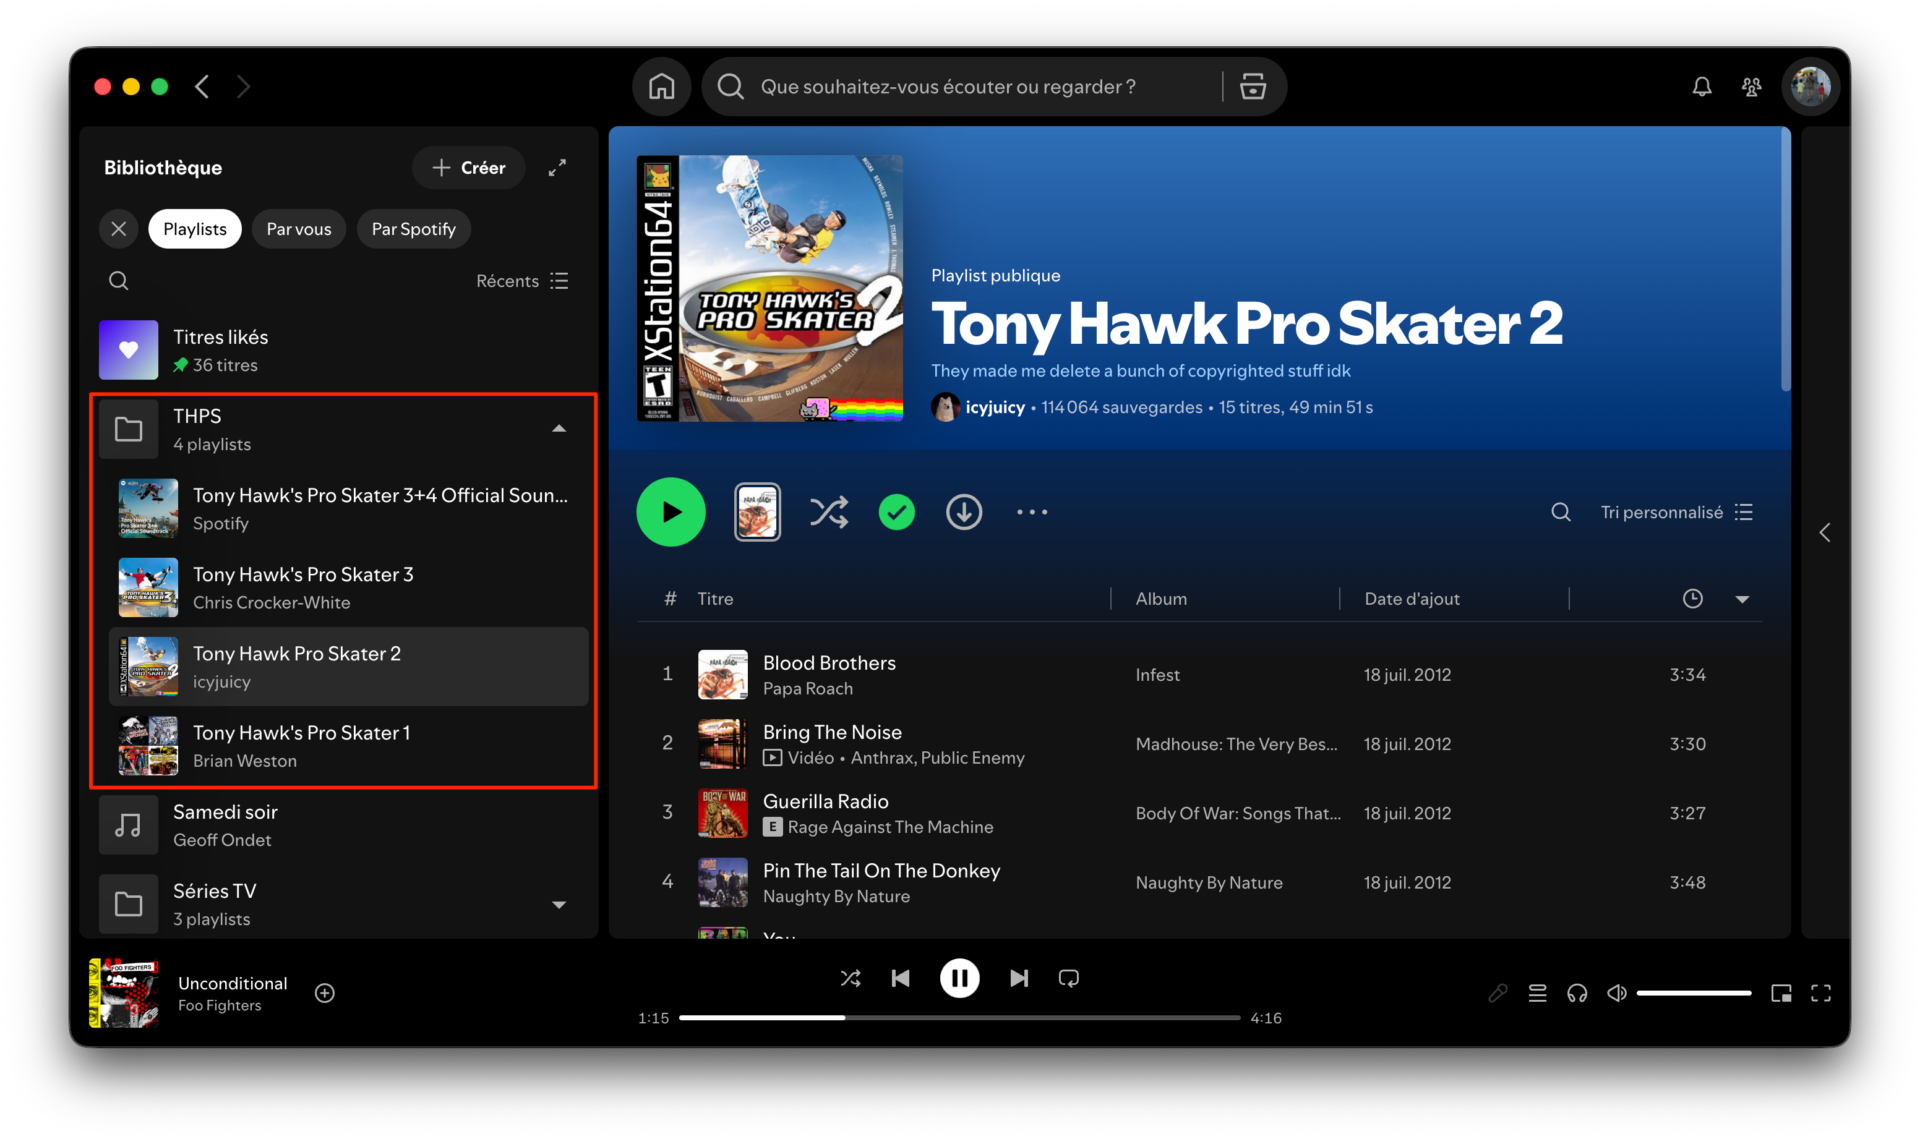Sort by Date d'ajout column
Screen dimensions: 1920x1139
1412,599
